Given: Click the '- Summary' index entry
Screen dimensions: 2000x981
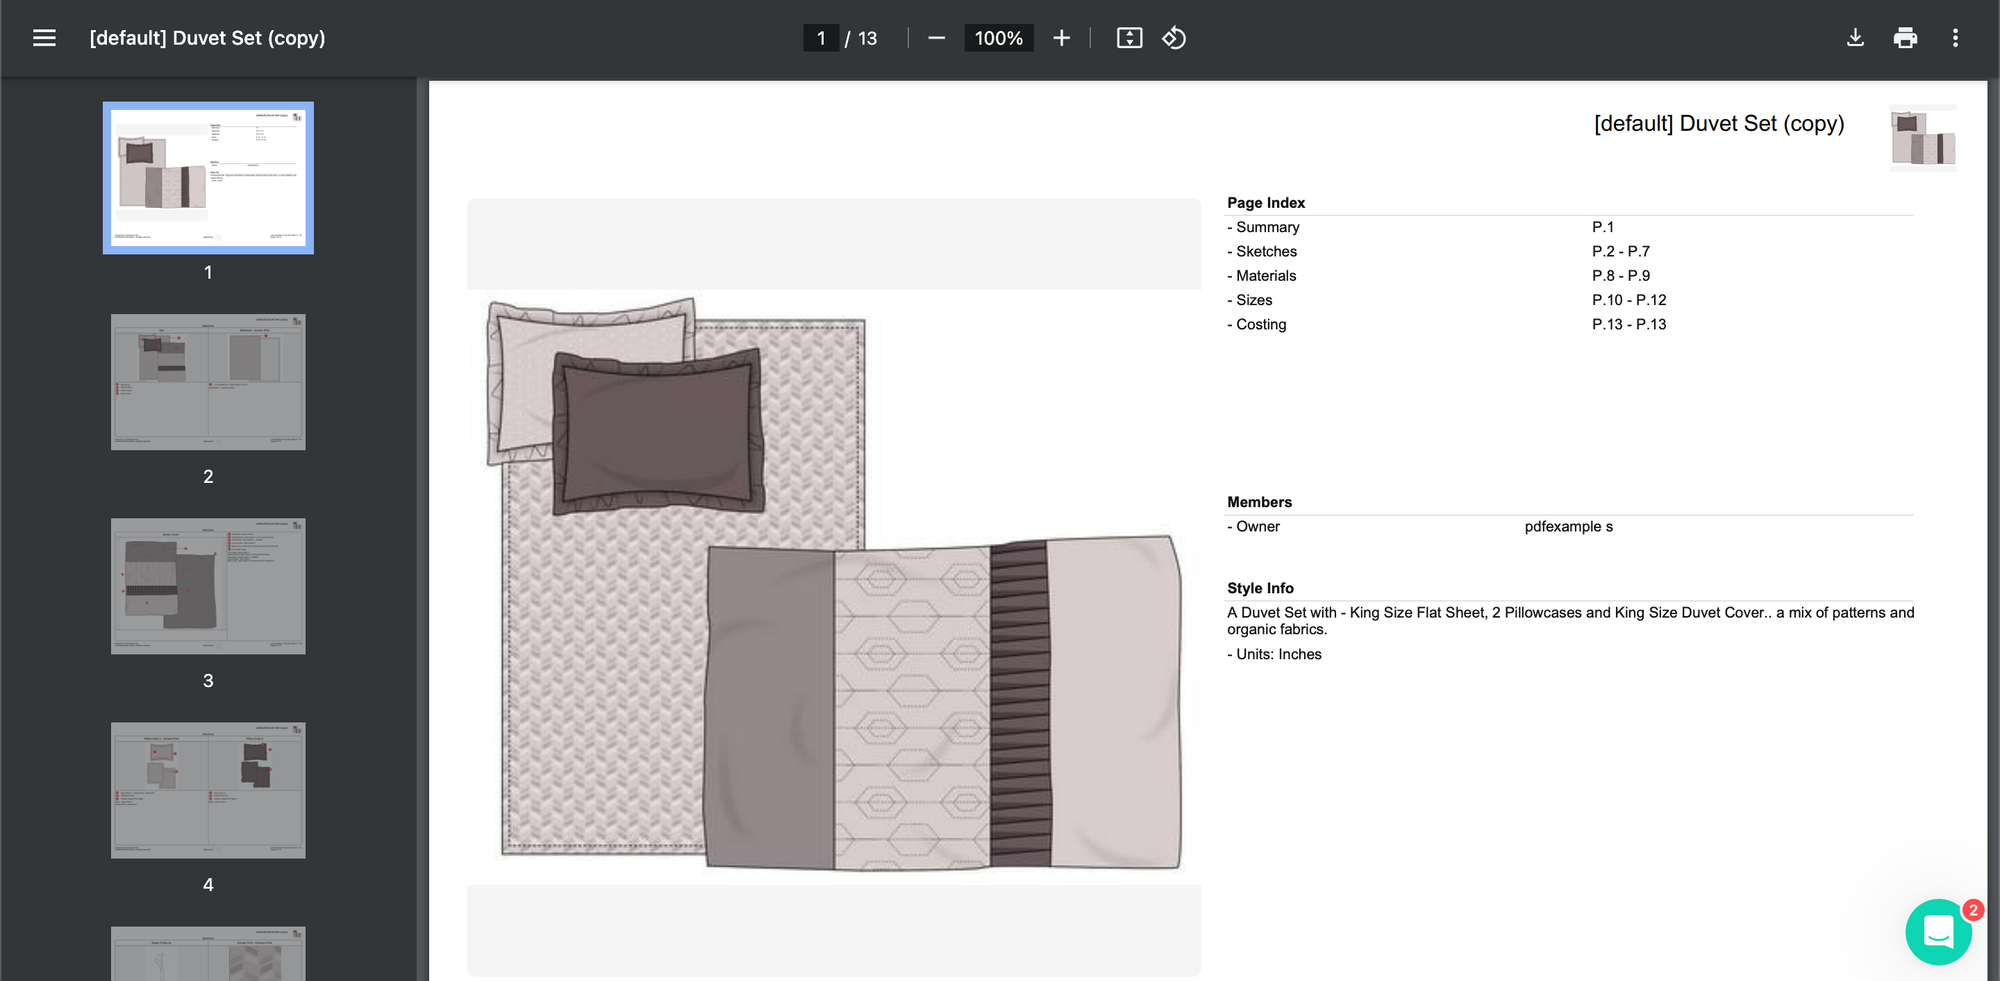Looking at the screenshot, I should pos(1263,227).
